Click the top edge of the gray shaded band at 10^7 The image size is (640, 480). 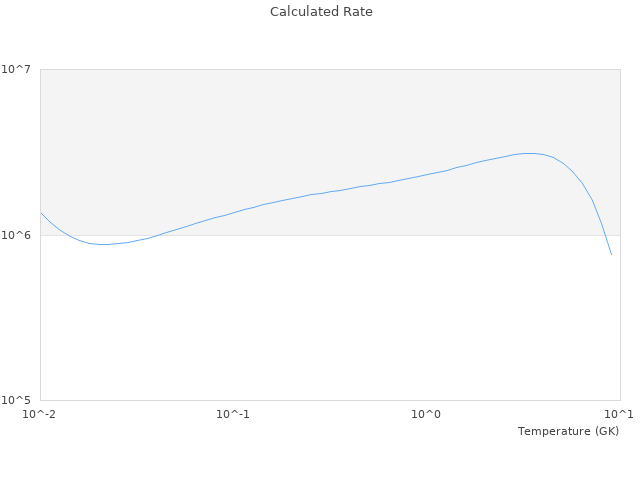pyautogui.click(x=330, y=69)
